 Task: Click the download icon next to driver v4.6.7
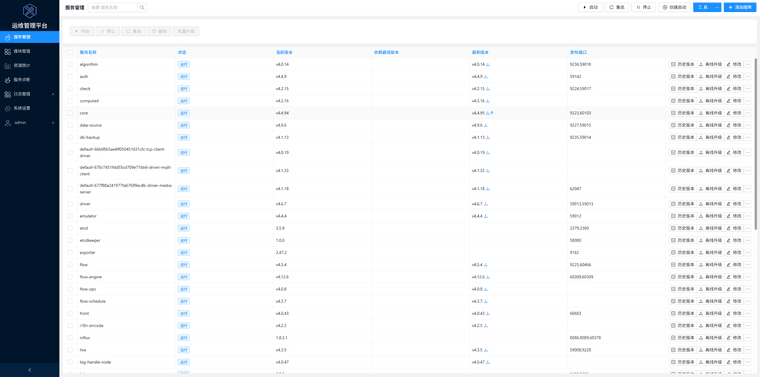pyautogui.click(x=486, y=204)
